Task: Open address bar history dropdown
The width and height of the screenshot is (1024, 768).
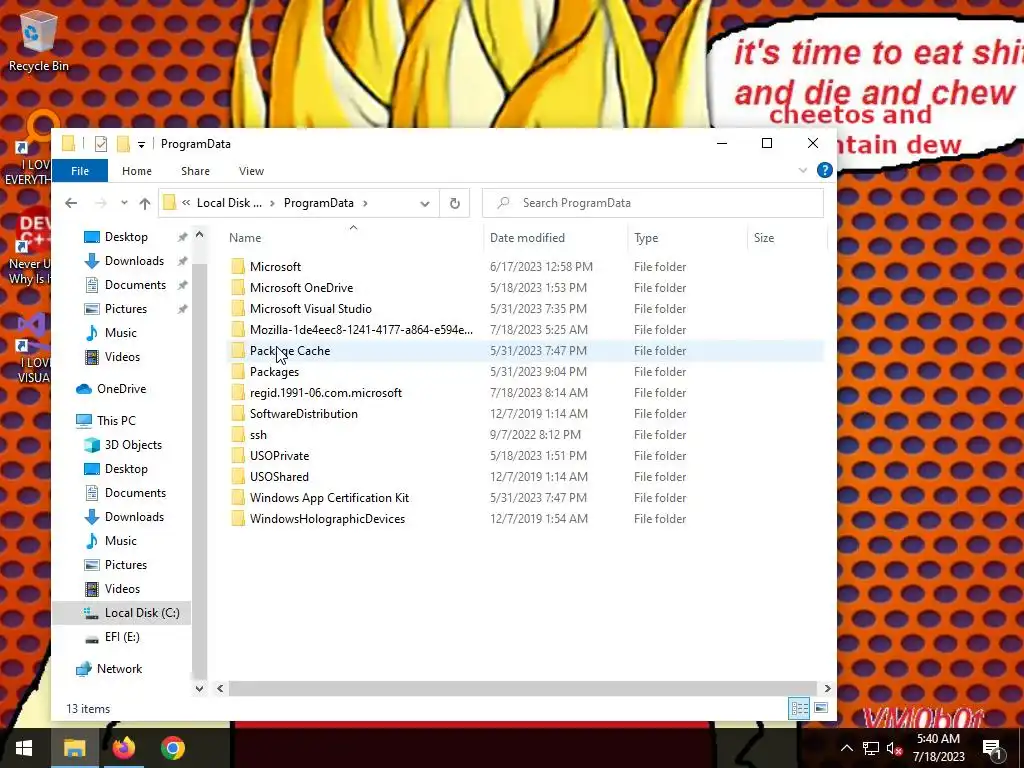Action: pos(424,204)
